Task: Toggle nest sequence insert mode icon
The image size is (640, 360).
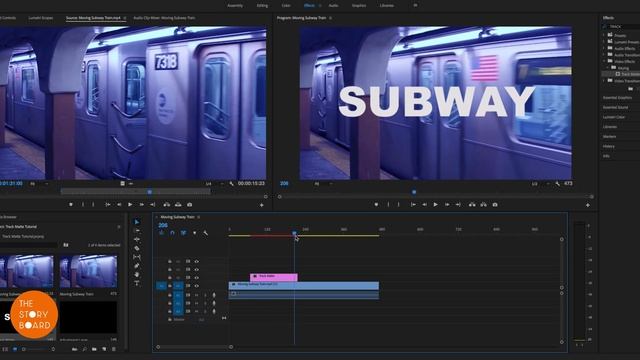Action: pos(162,233)
